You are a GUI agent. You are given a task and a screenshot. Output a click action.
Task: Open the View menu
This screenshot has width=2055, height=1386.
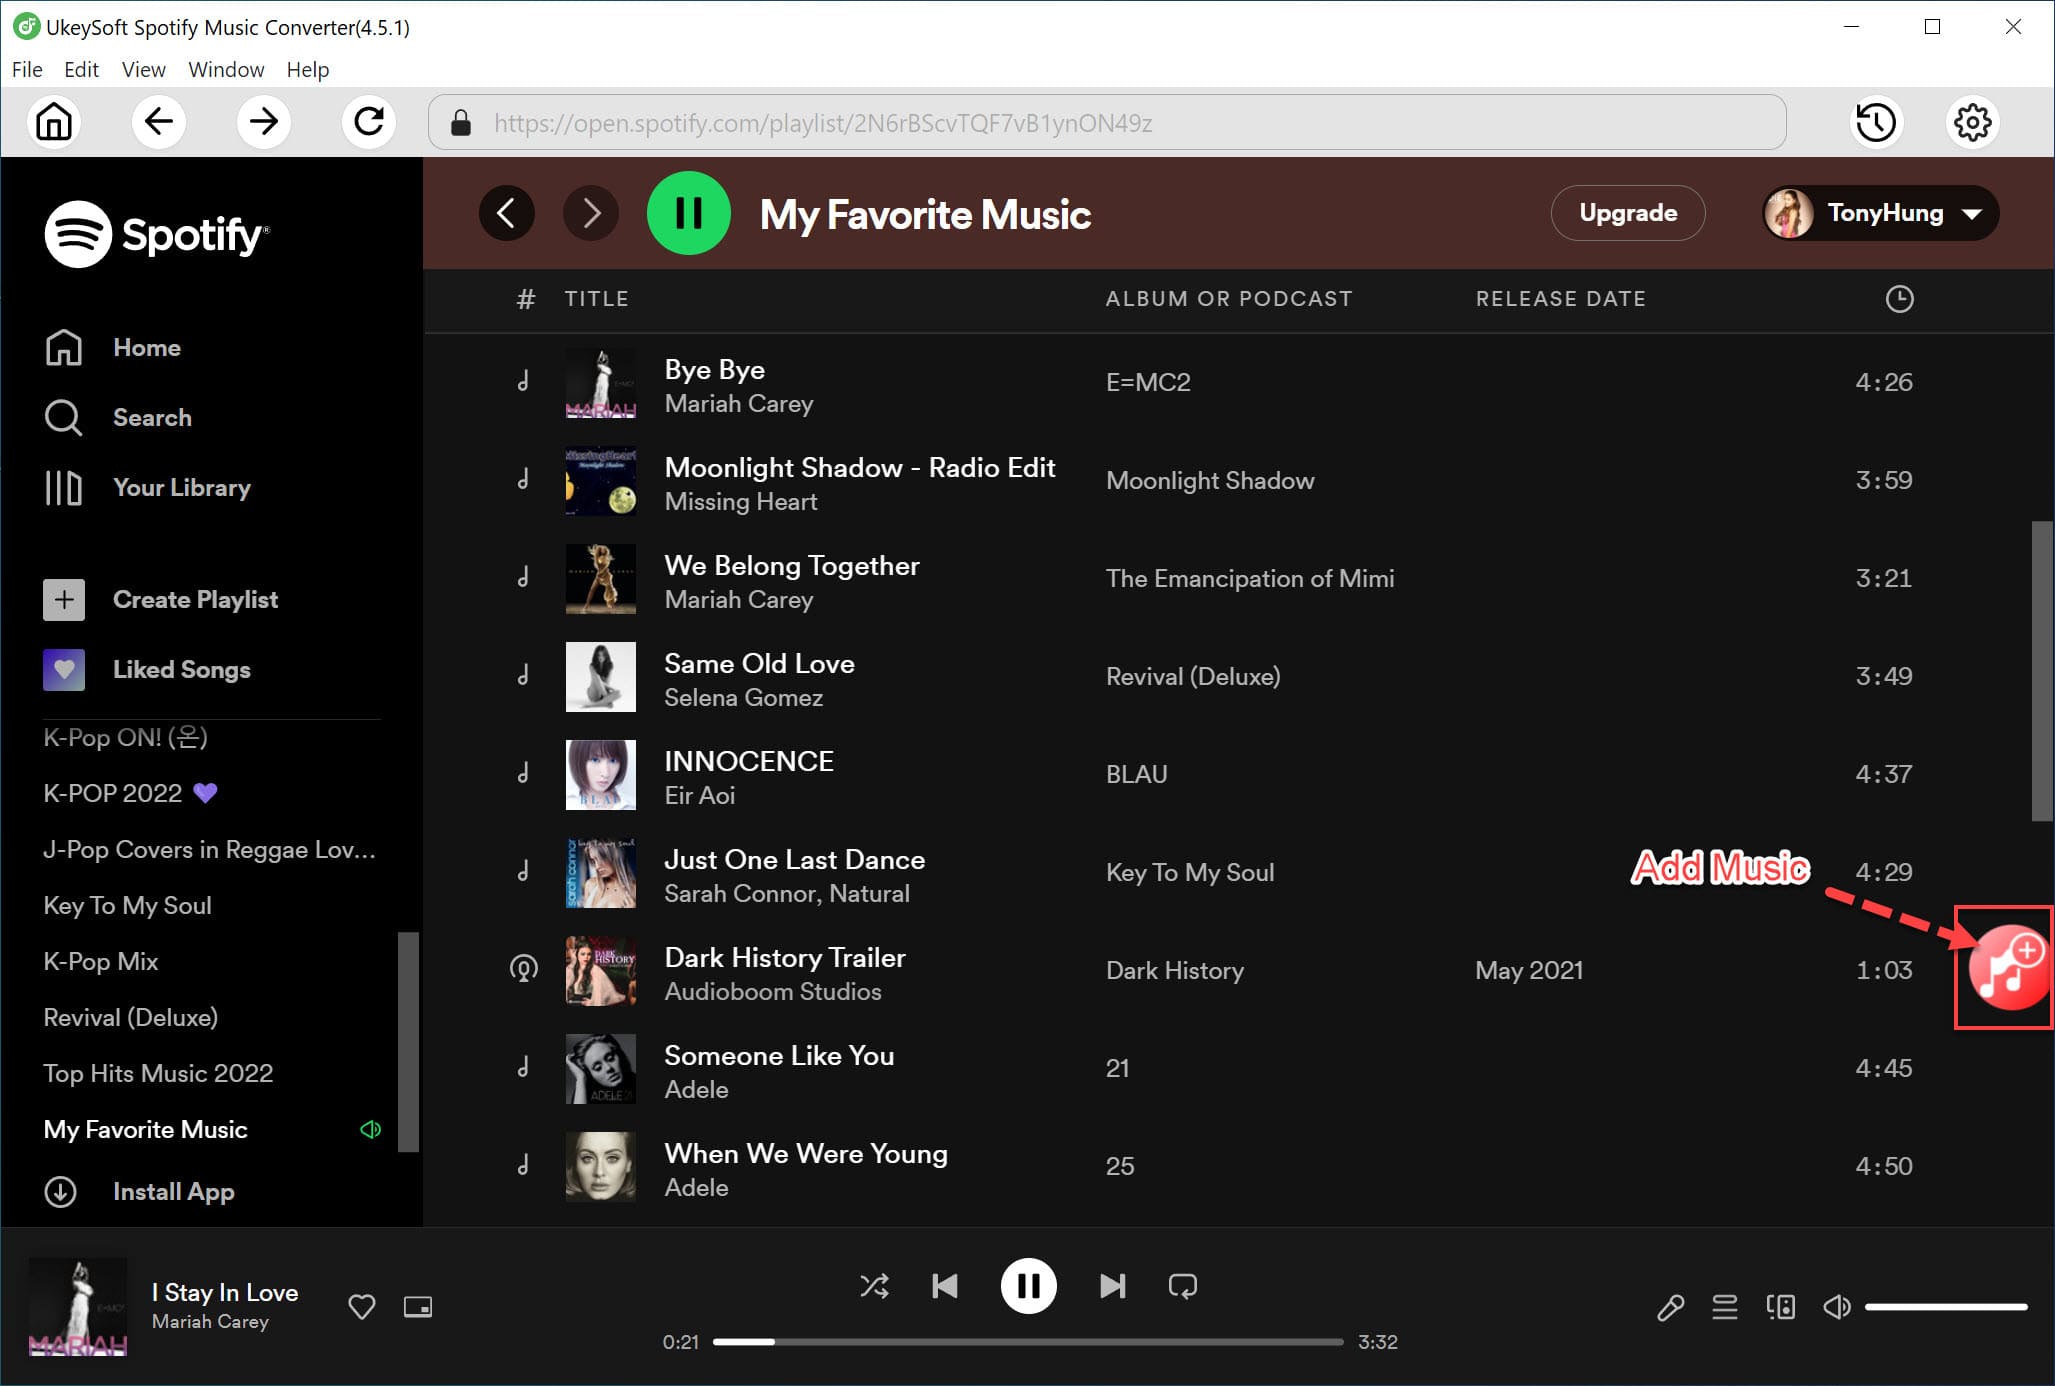[142, 68]
